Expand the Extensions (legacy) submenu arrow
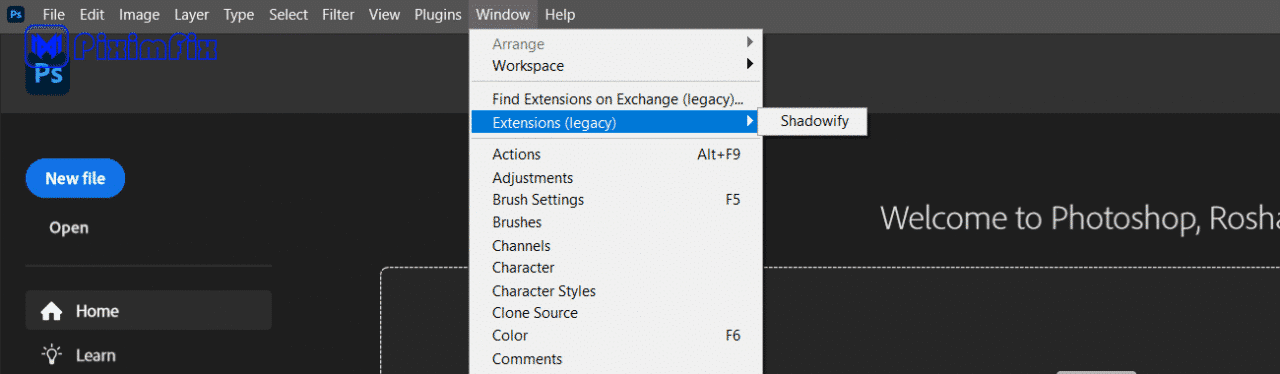 750,122
